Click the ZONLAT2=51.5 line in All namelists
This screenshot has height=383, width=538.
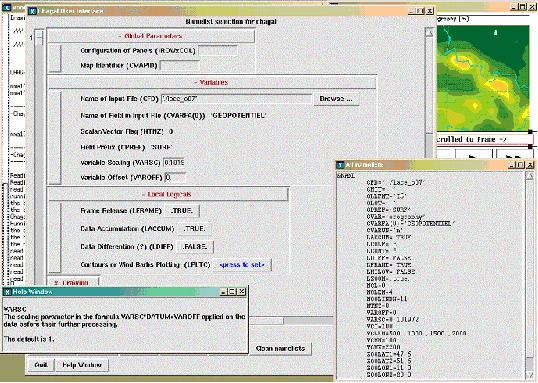[x=389, y=361]
